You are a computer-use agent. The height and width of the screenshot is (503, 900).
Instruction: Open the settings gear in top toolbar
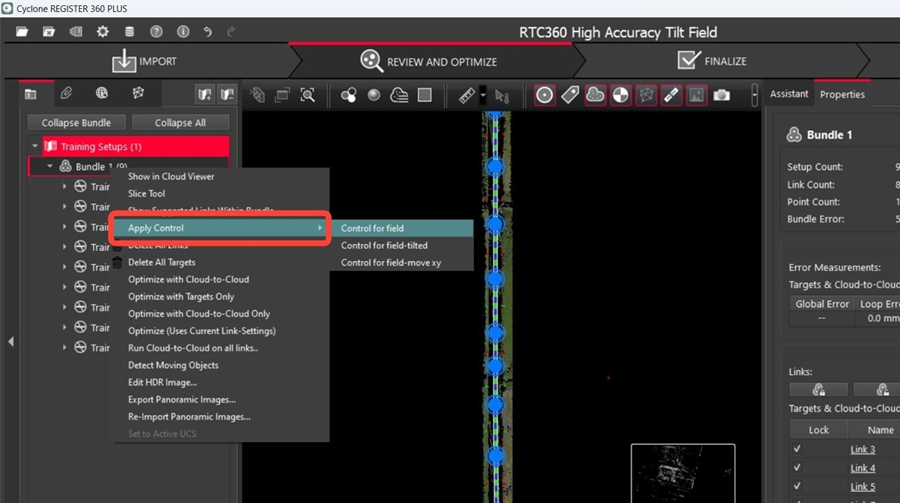[x=102, y=32]
